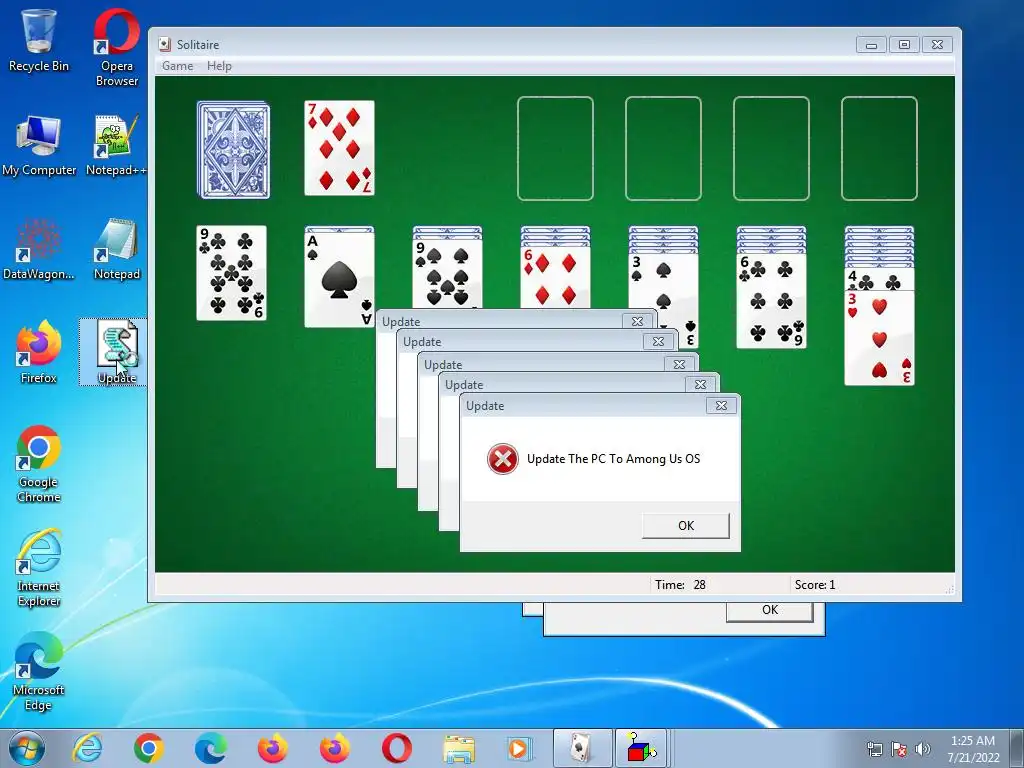Viewport: 1024px width, 768px height.
Task: Open Windows Explorer folder in the taskbar
Action: click(x=459, y=749)
